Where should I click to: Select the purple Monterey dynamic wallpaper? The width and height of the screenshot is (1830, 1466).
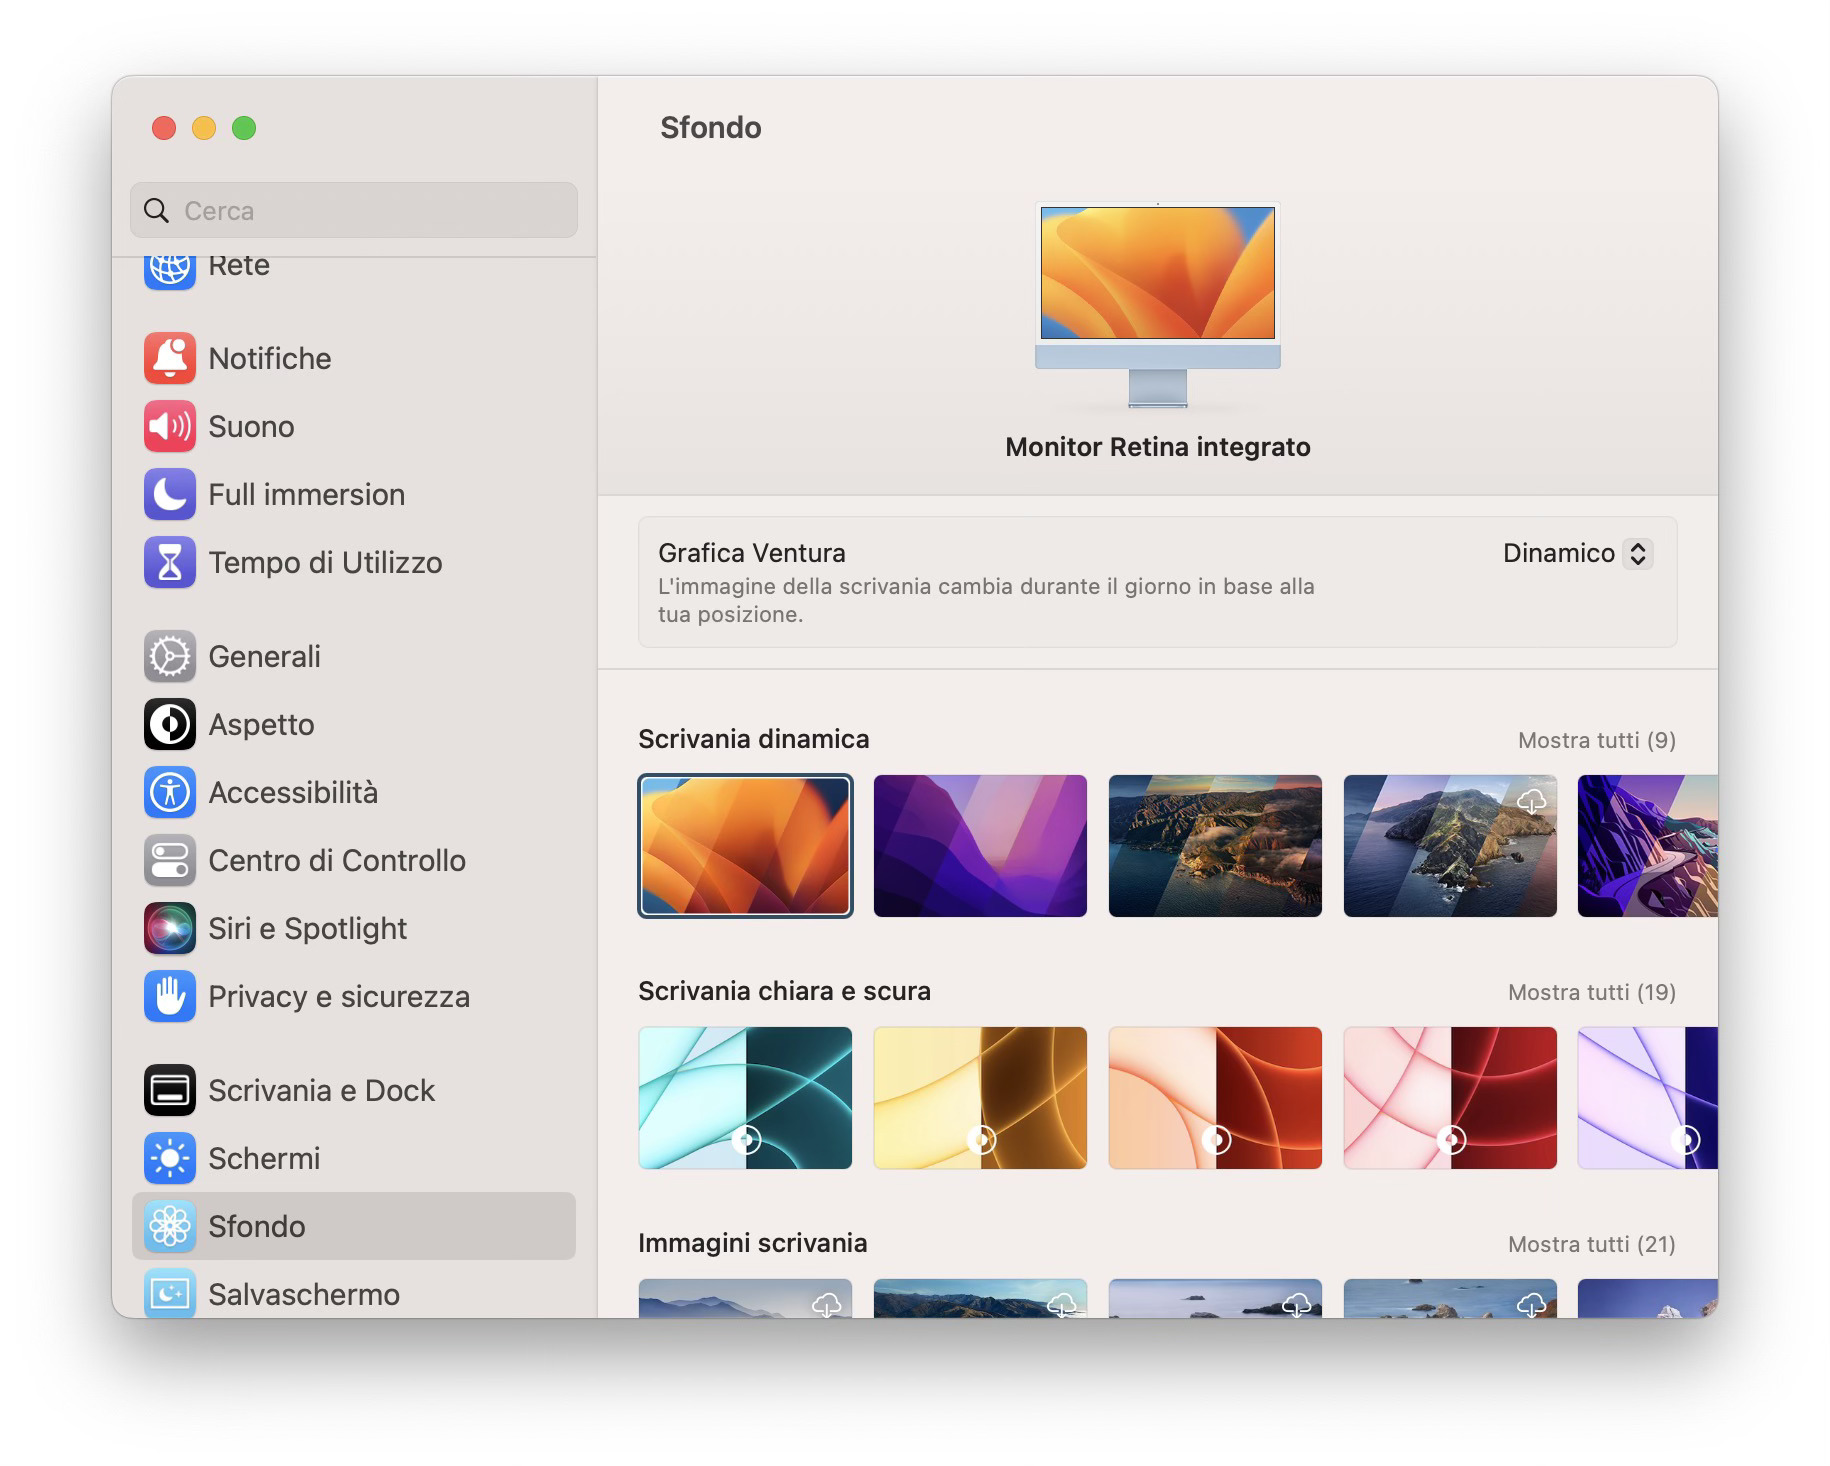980,846
